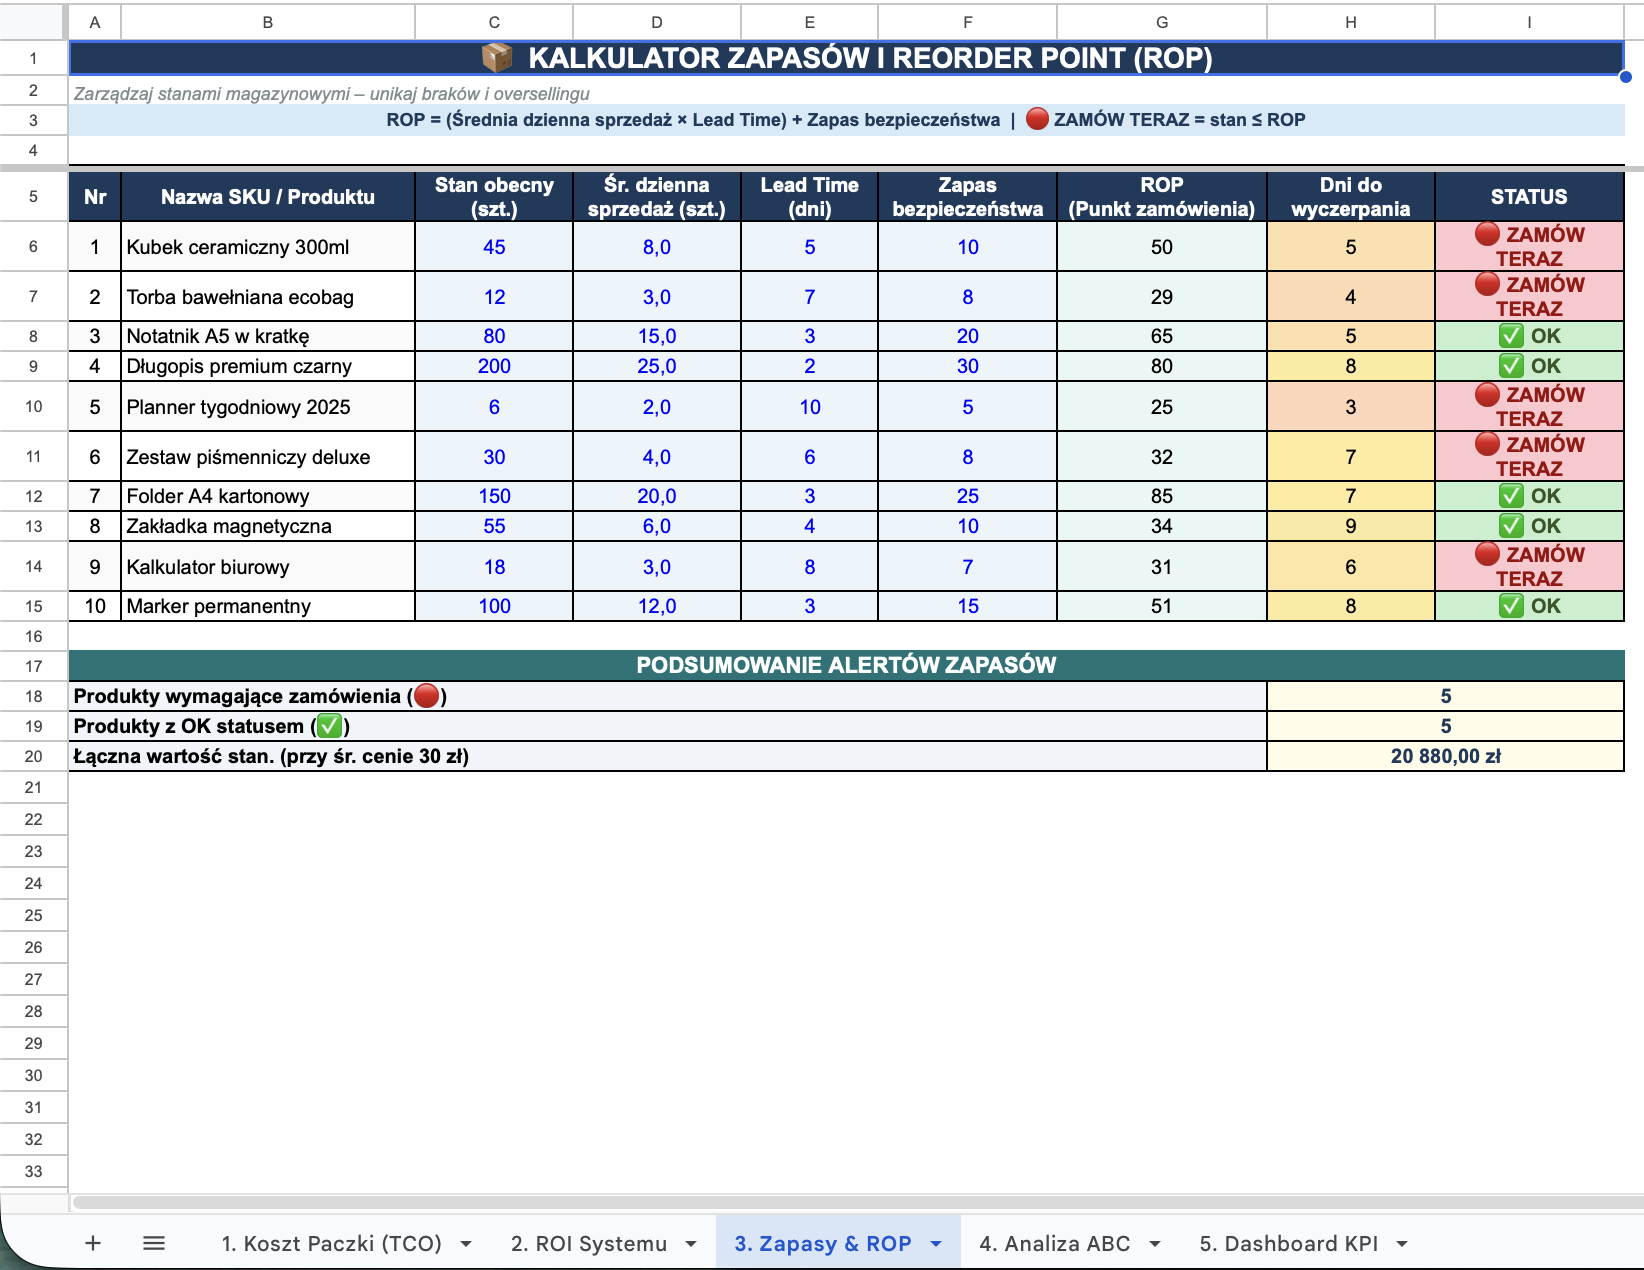This screenshot has width=1644, height=1270.
Task: Click the blue selection handle at title corner
Action: coord(1625,77)
